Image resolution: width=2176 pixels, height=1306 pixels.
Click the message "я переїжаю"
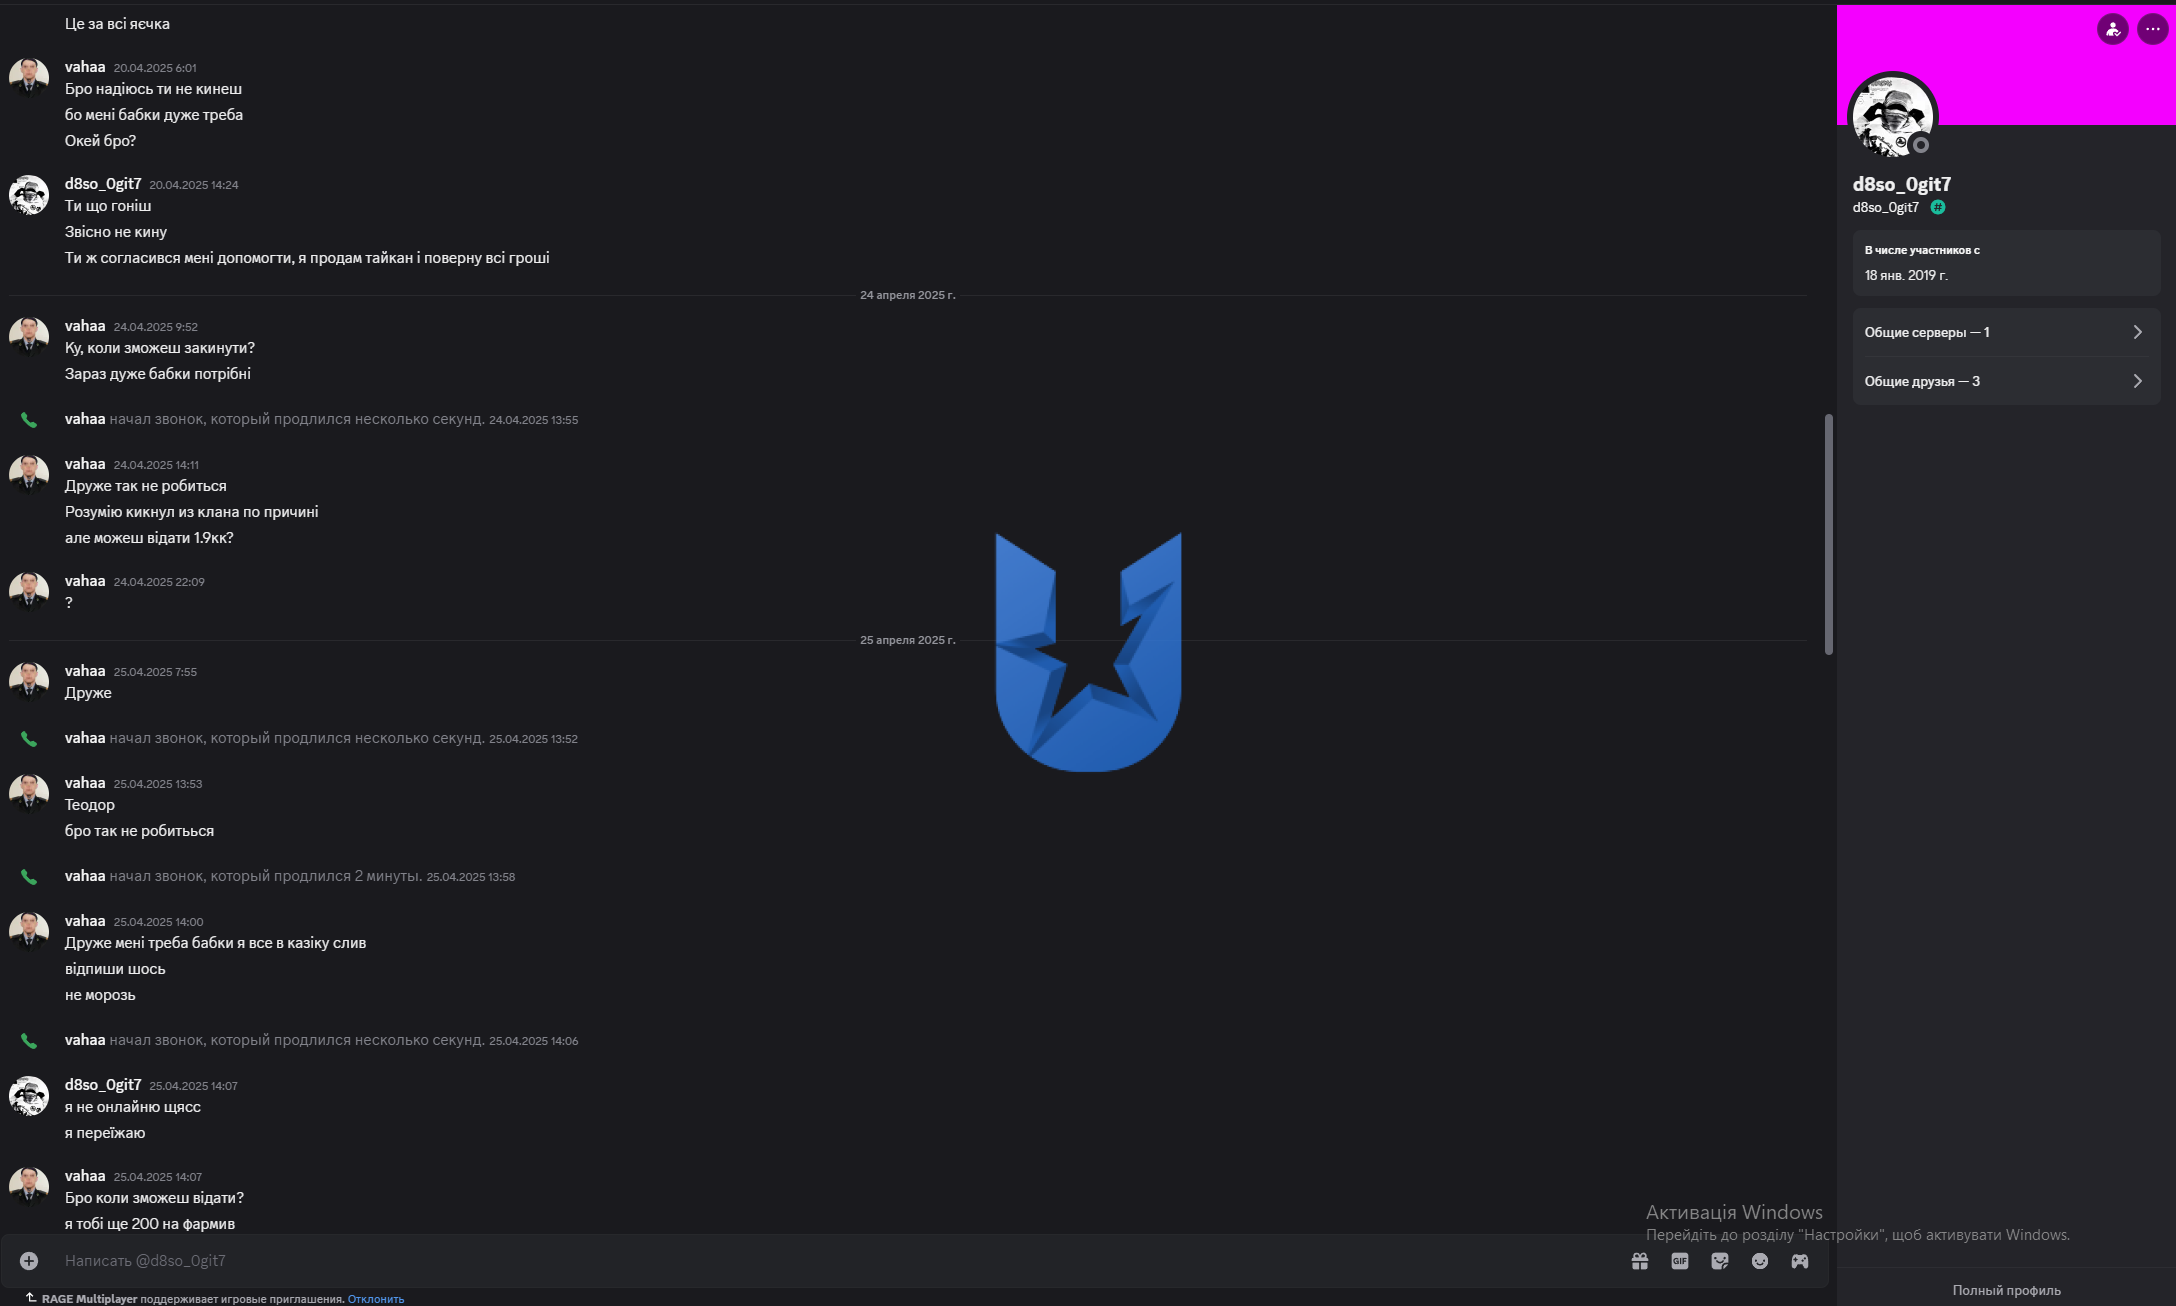point(105,1133)
